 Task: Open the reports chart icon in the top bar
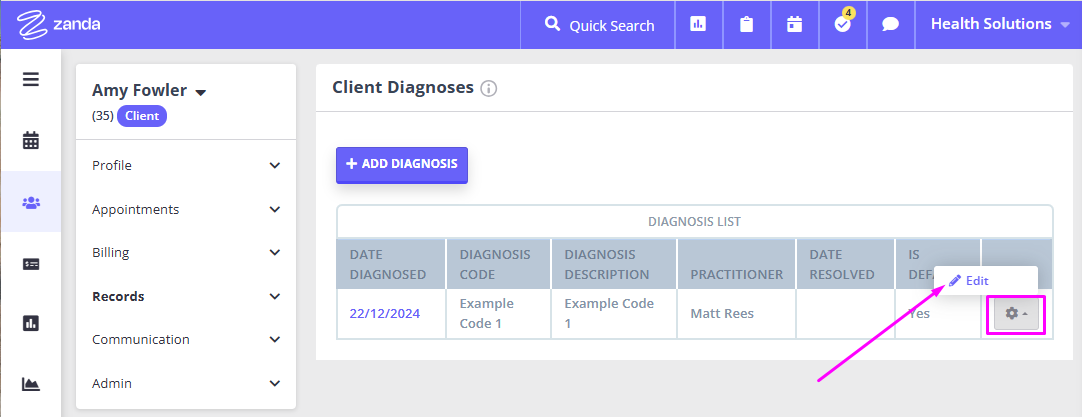pos(698,25)
